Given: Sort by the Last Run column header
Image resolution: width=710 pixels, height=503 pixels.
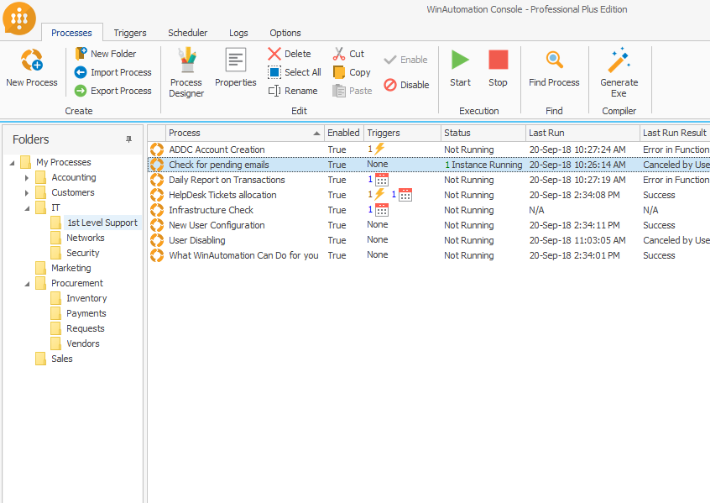Looking at the screenshot, I should coord(582,133).
